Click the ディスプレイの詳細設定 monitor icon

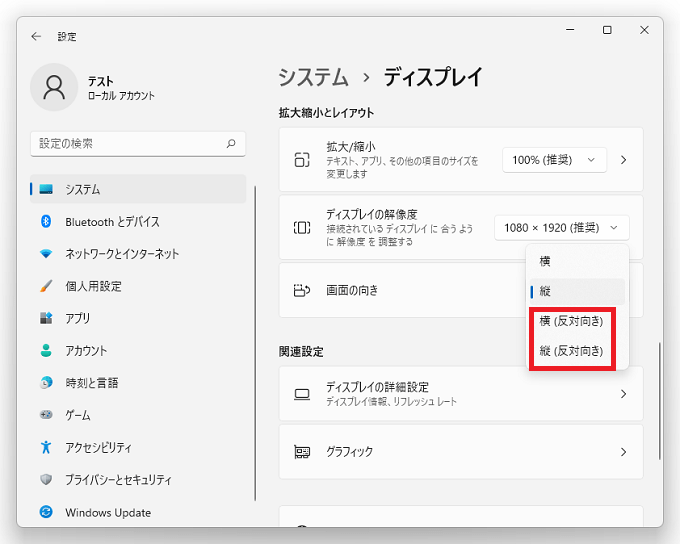pos(302,394)
